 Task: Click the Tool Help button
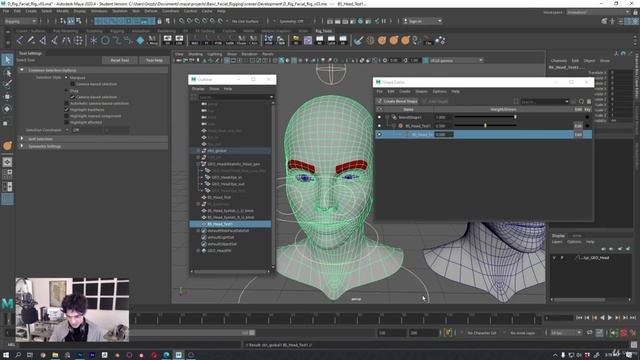(154, 60)
